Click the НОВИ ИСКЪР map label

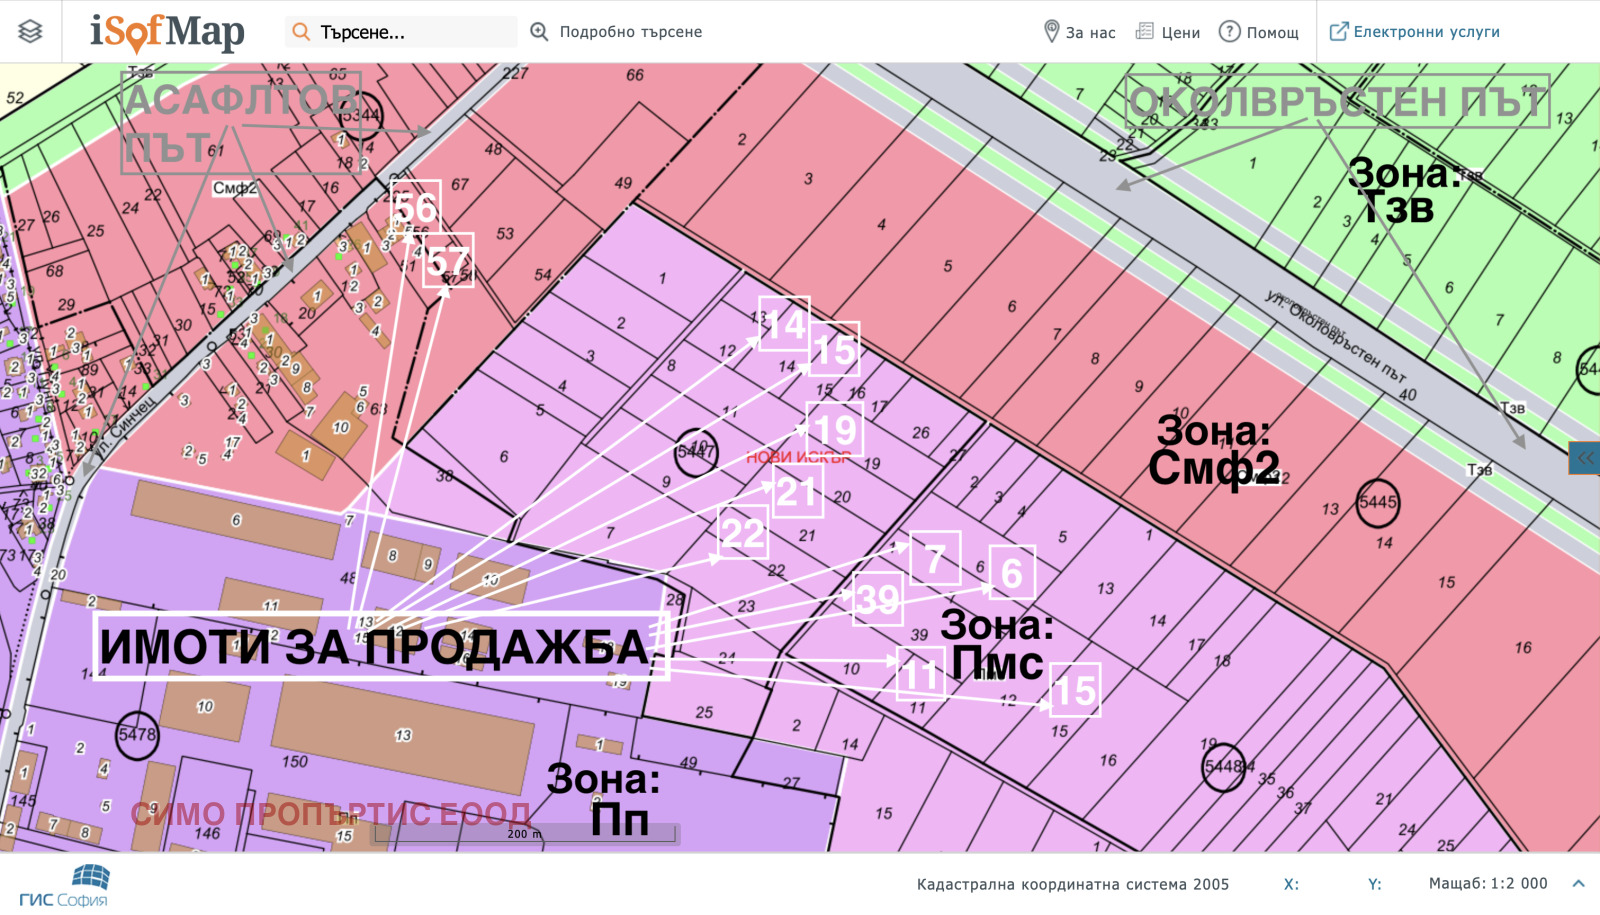click(x=798, y=457)
